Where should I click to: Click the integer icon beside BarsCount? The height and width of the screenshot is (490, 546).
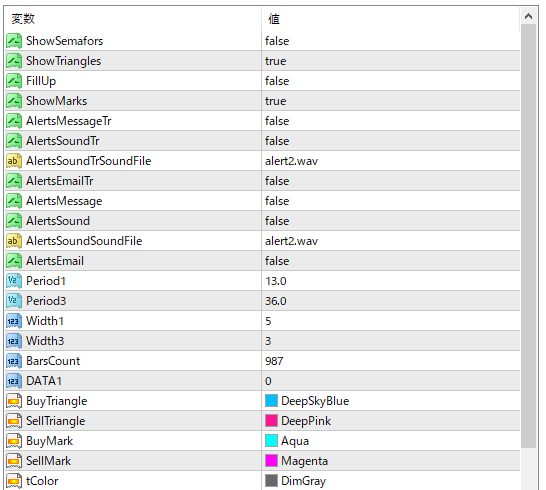point(14,361)
